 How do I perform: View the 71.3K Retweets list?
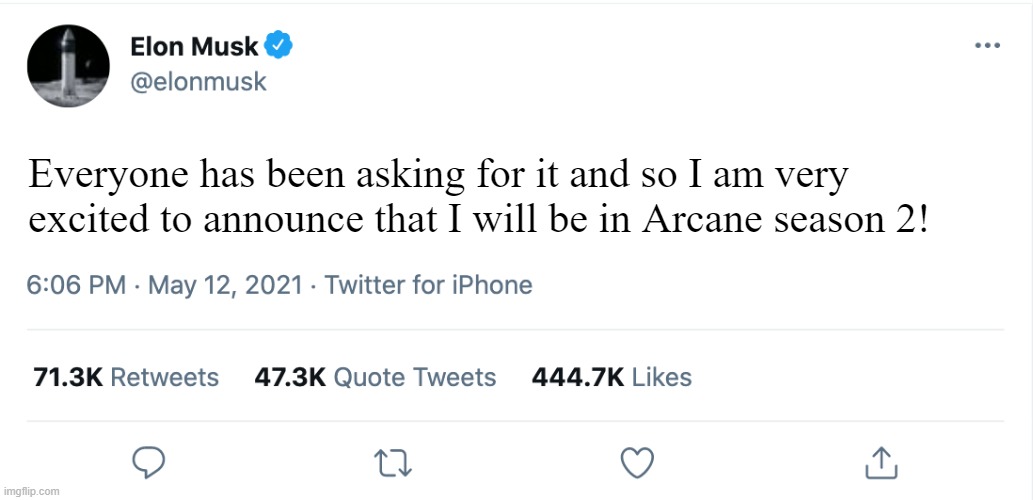[126, 377]
